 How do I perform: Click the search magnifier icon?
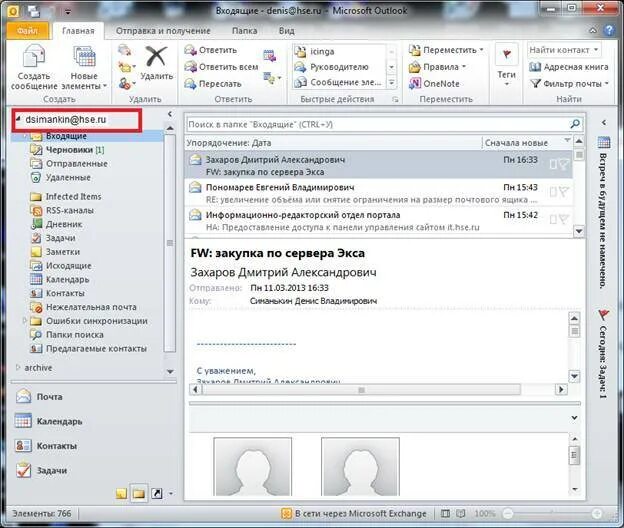575,124
